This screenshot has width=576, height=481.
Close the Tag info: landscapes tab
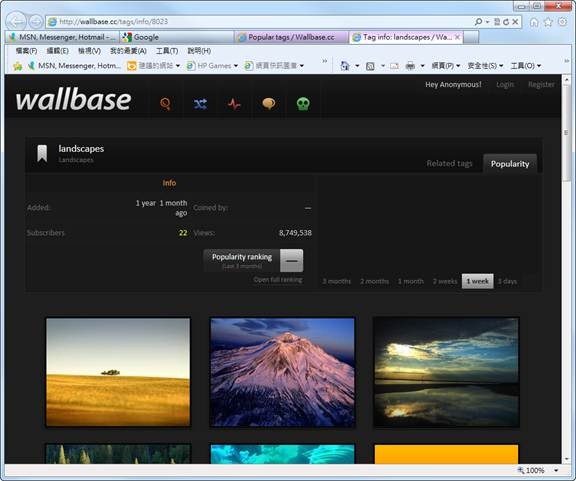pyautogui.click(x=457, y=37)
